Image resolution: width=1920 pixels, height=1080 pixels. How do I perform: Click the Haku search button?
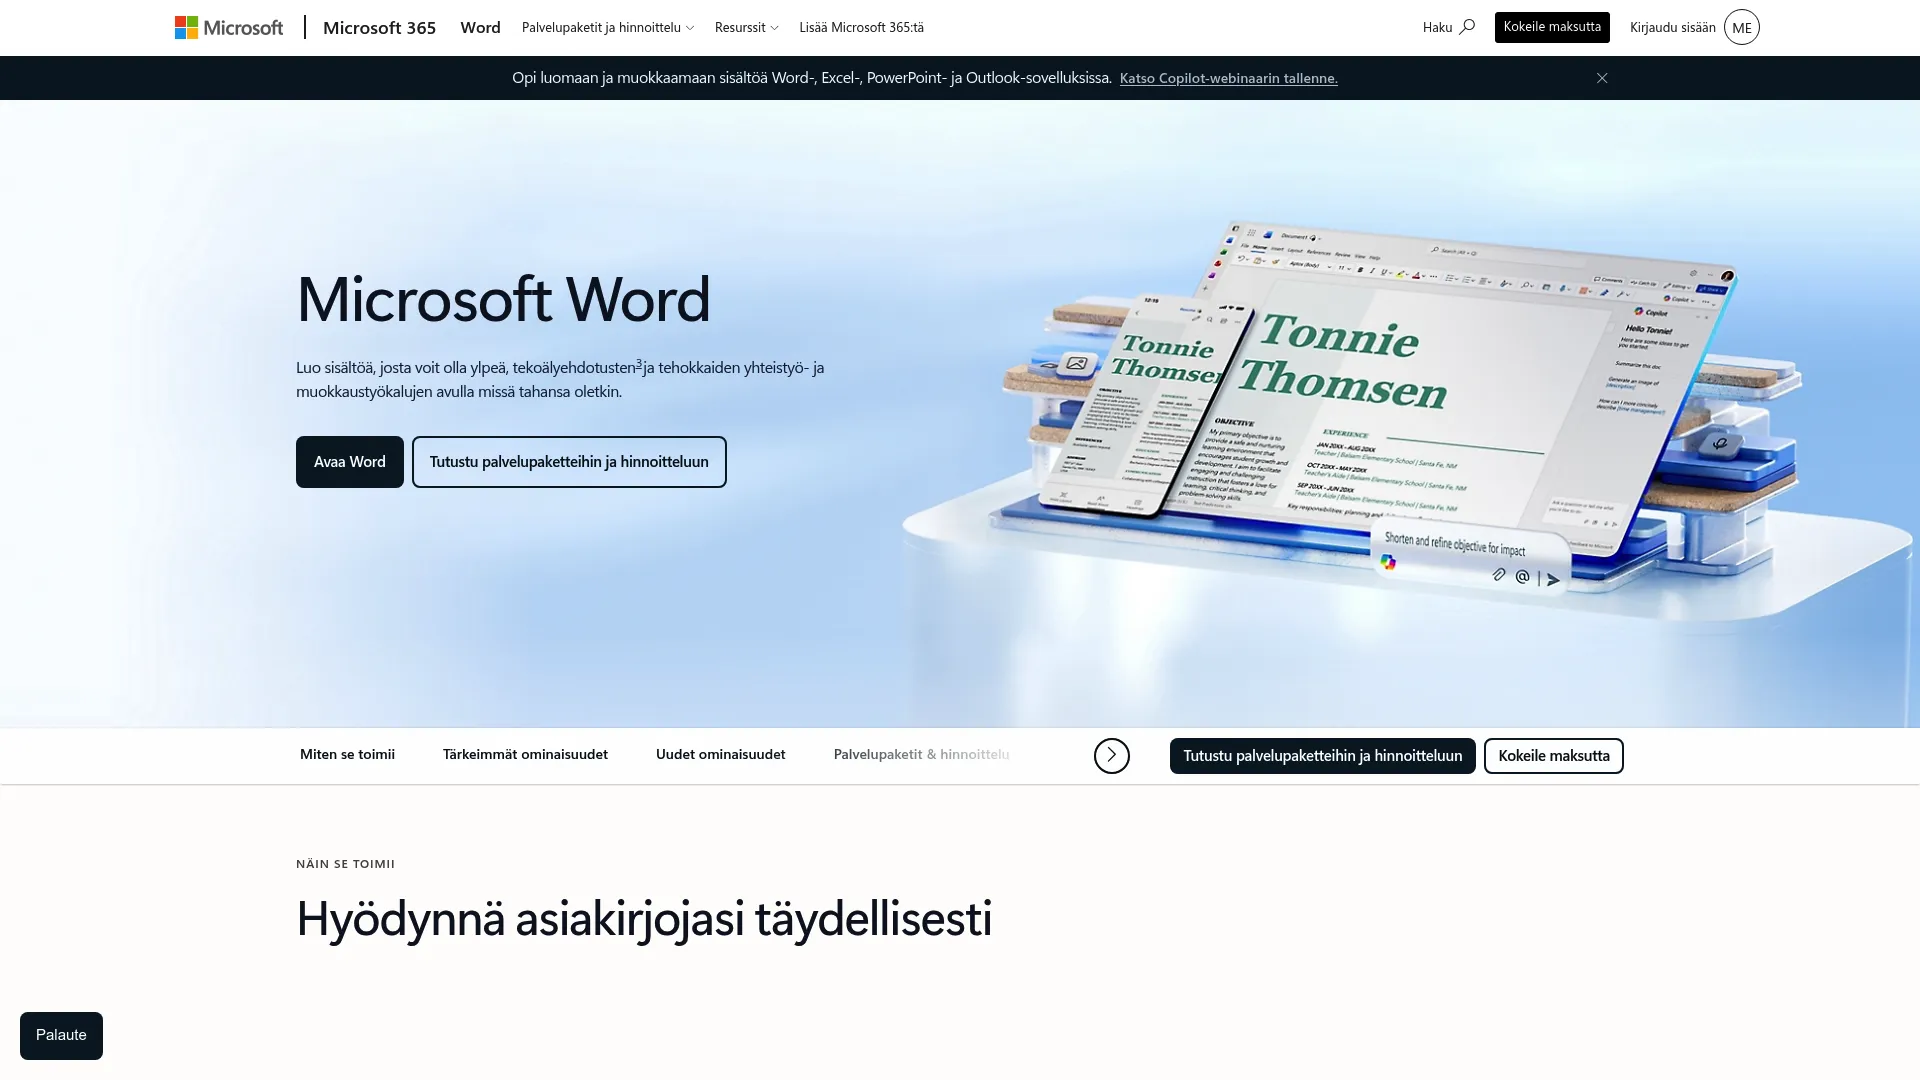click(1449, 28)
